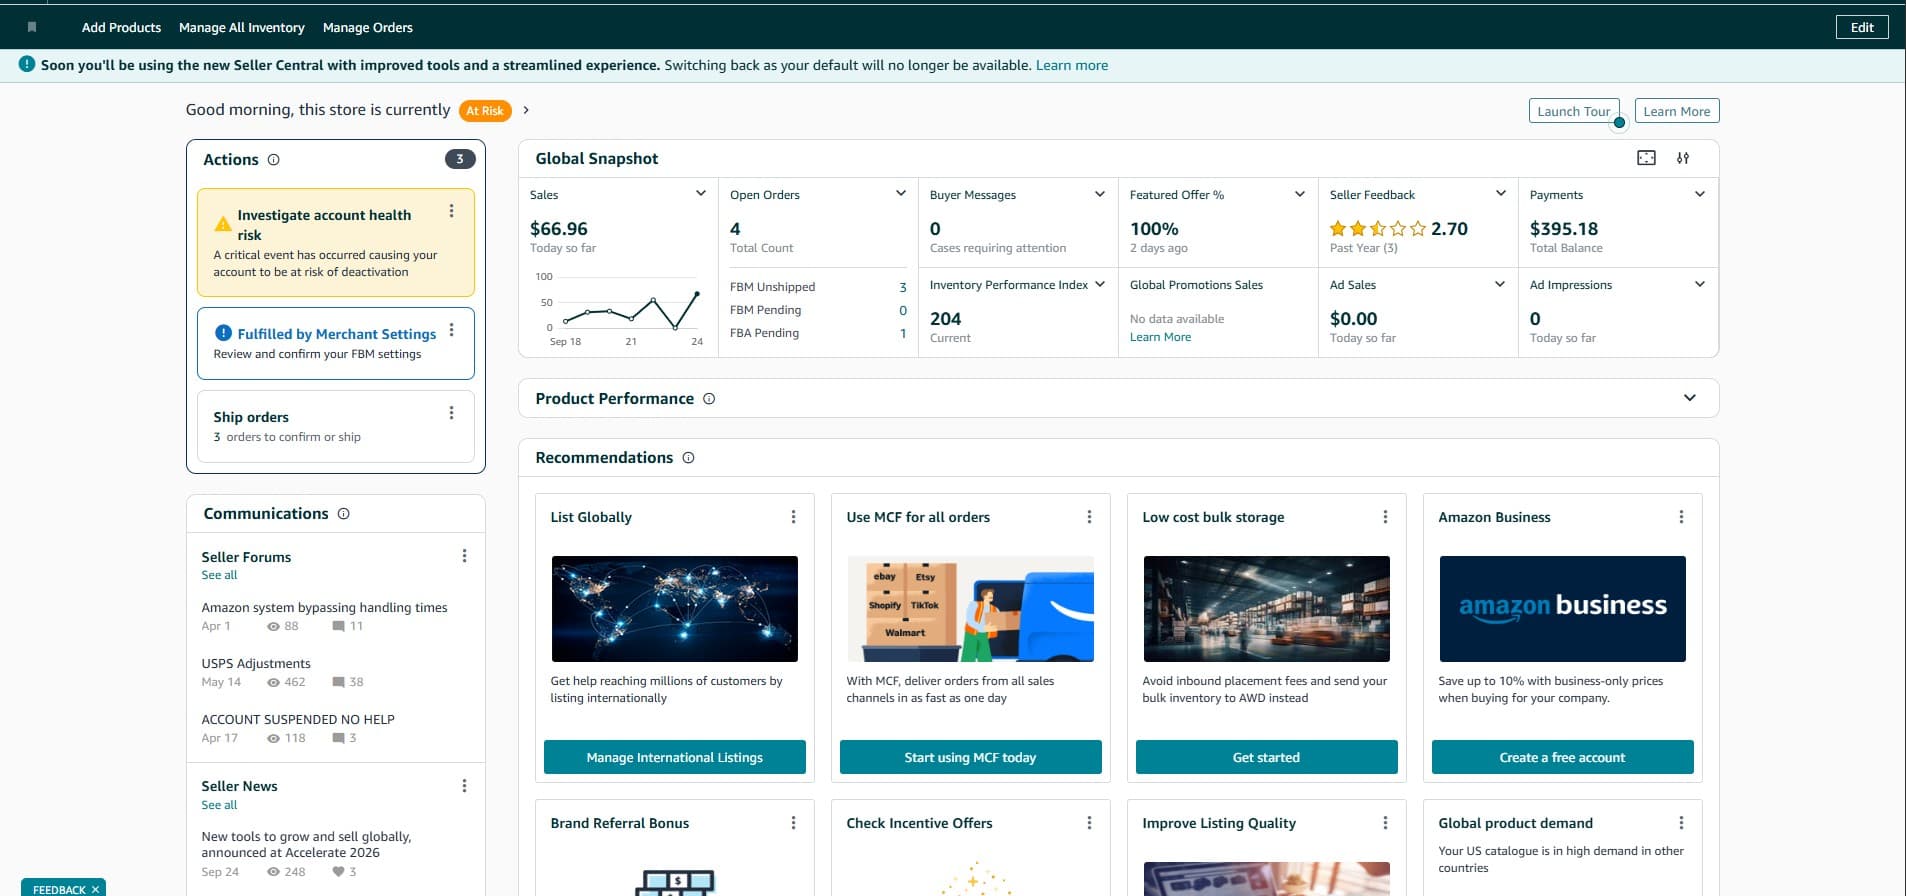Open Learn more link in banner
1906x896 pixels.
point(1072,65)
